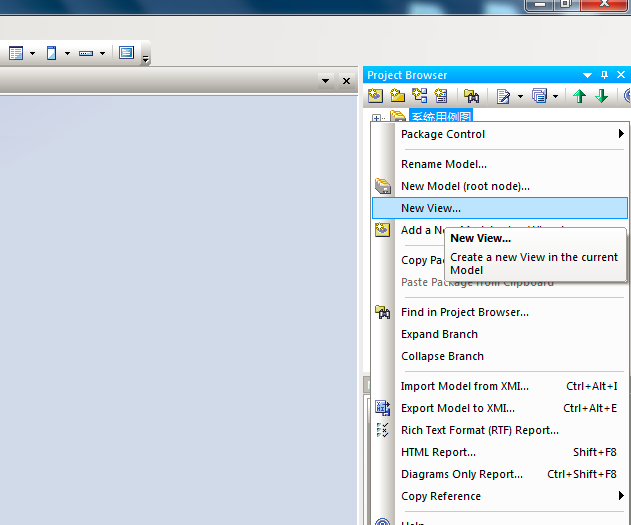Choose Find in Project Browser... menu entry
Viewport: 631px width, 525px height.
click(x=499, y=312)
